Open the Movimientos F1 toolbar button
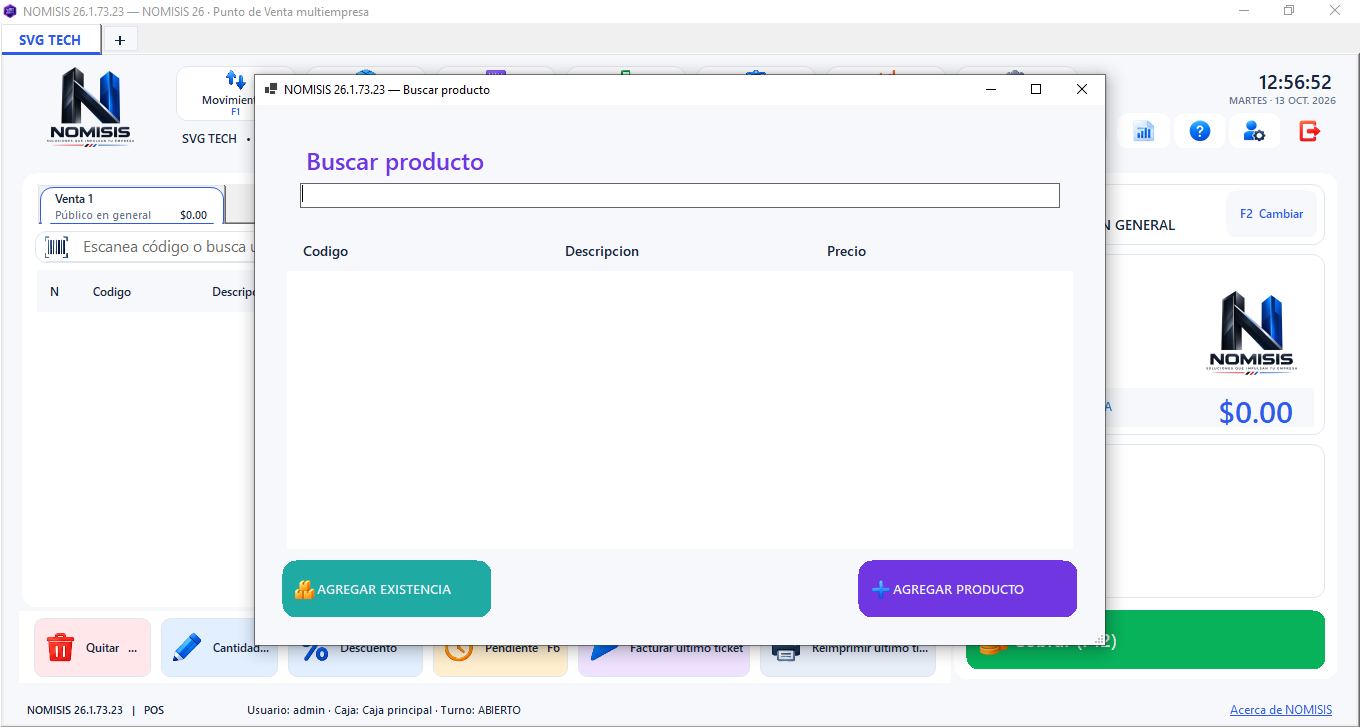Image resolution: width=1360 pixels, height=727 pixels. [x=216, y=94]
